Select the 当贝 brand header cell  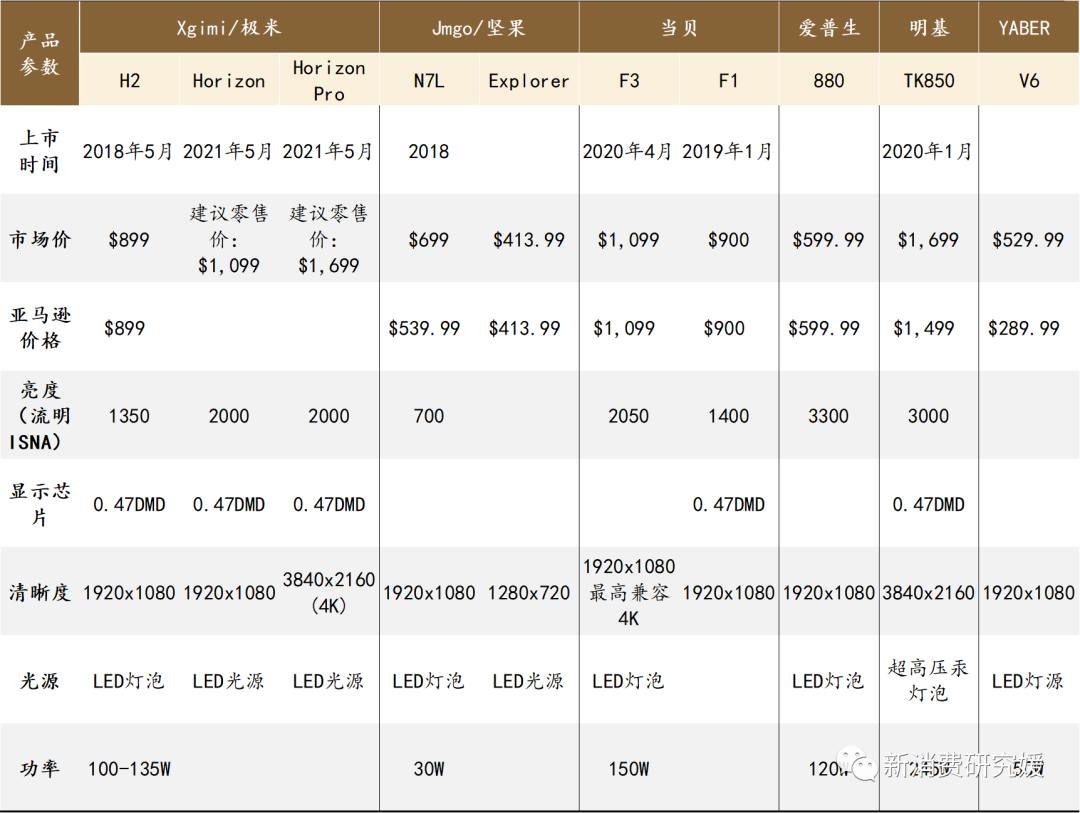pos(679,28)
